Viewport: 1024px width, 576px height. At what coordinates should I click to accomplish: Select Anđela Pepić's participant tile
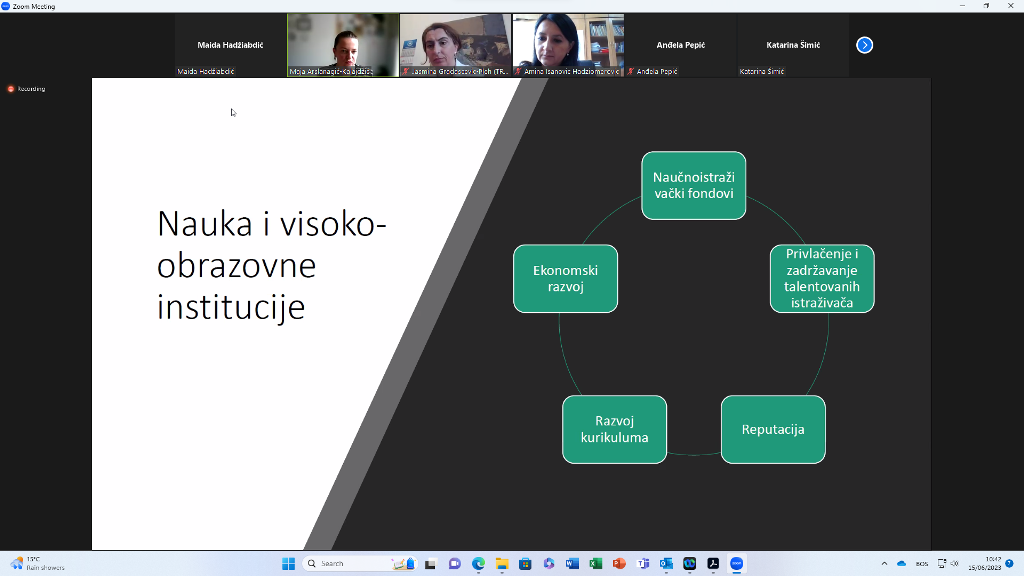681,45
